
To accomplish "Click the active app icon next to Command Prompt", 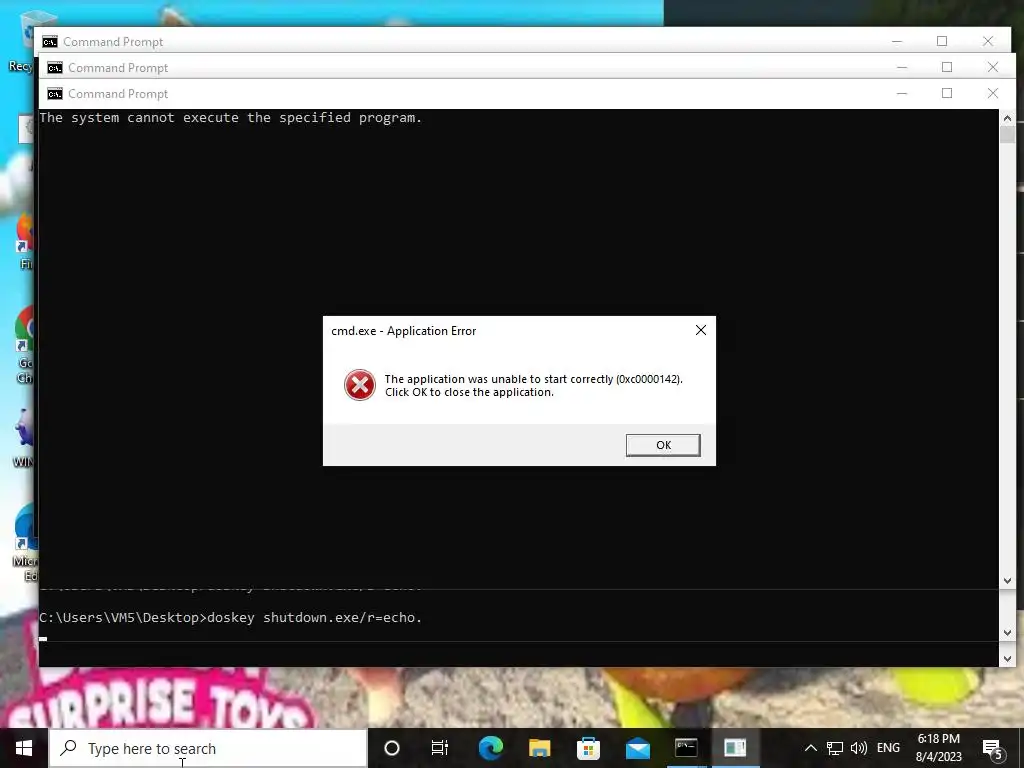I will coord(735,748).
